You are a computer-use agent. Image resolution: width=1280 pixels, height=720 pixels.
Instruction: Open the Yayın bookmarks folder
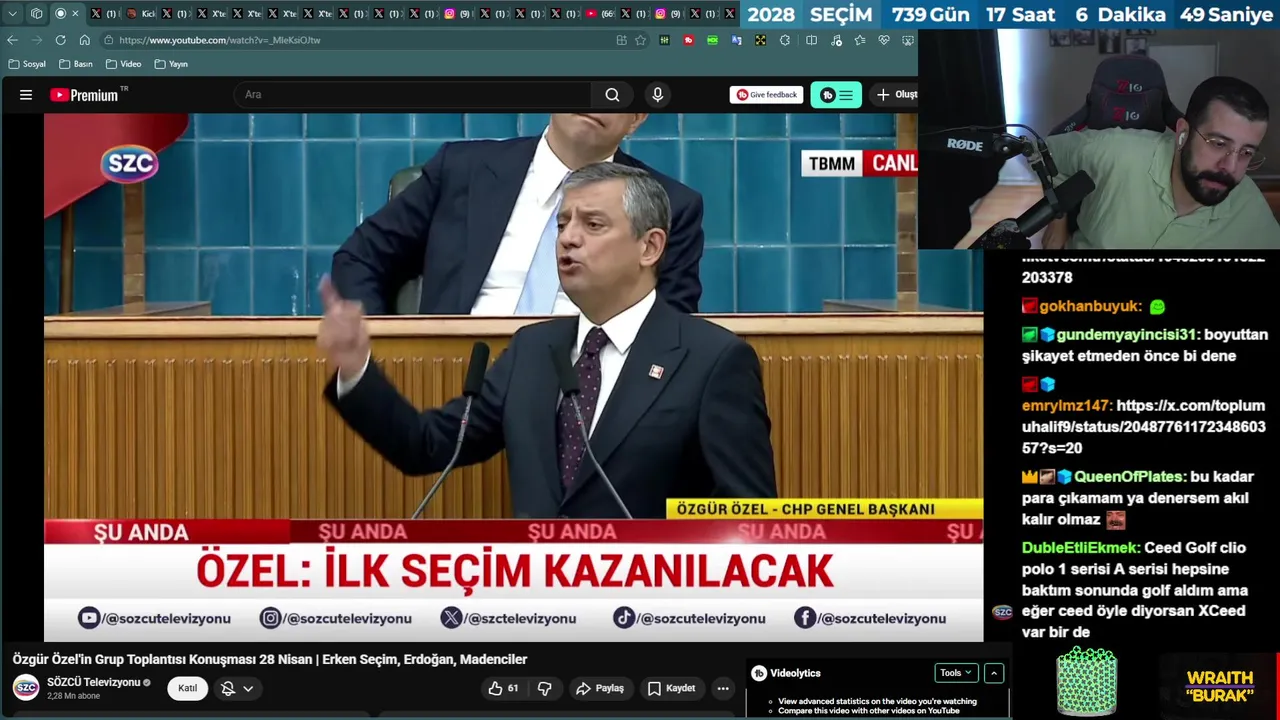171,64
